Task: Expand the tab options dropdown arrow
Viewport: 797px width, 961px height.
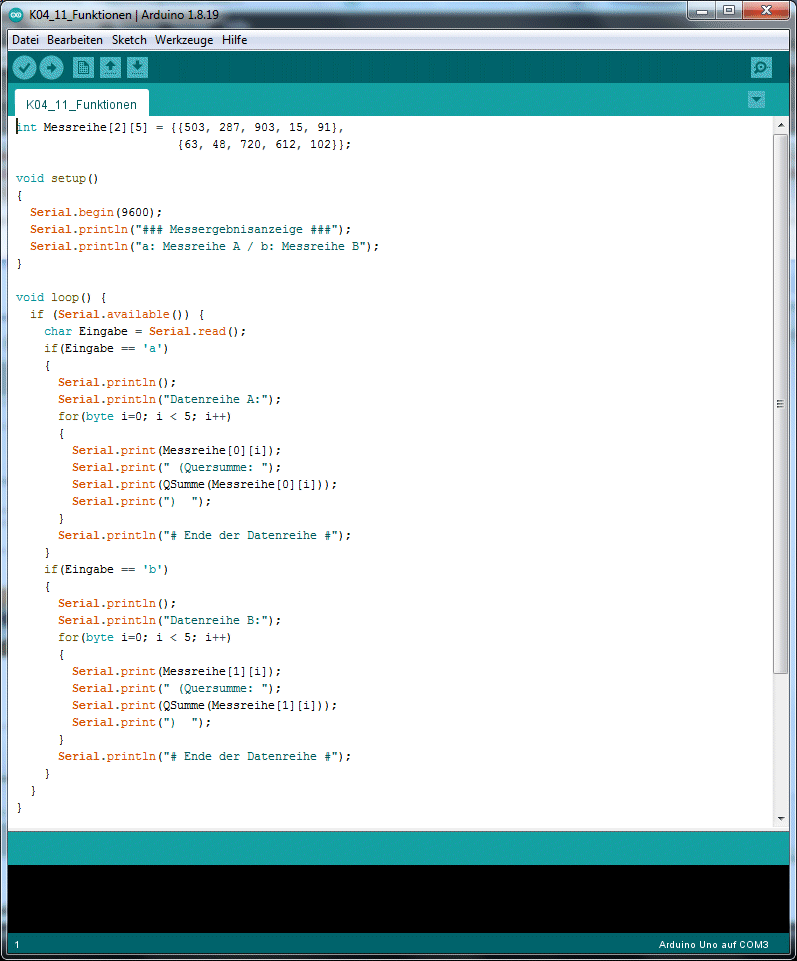Action: click(x=756, y=99)
